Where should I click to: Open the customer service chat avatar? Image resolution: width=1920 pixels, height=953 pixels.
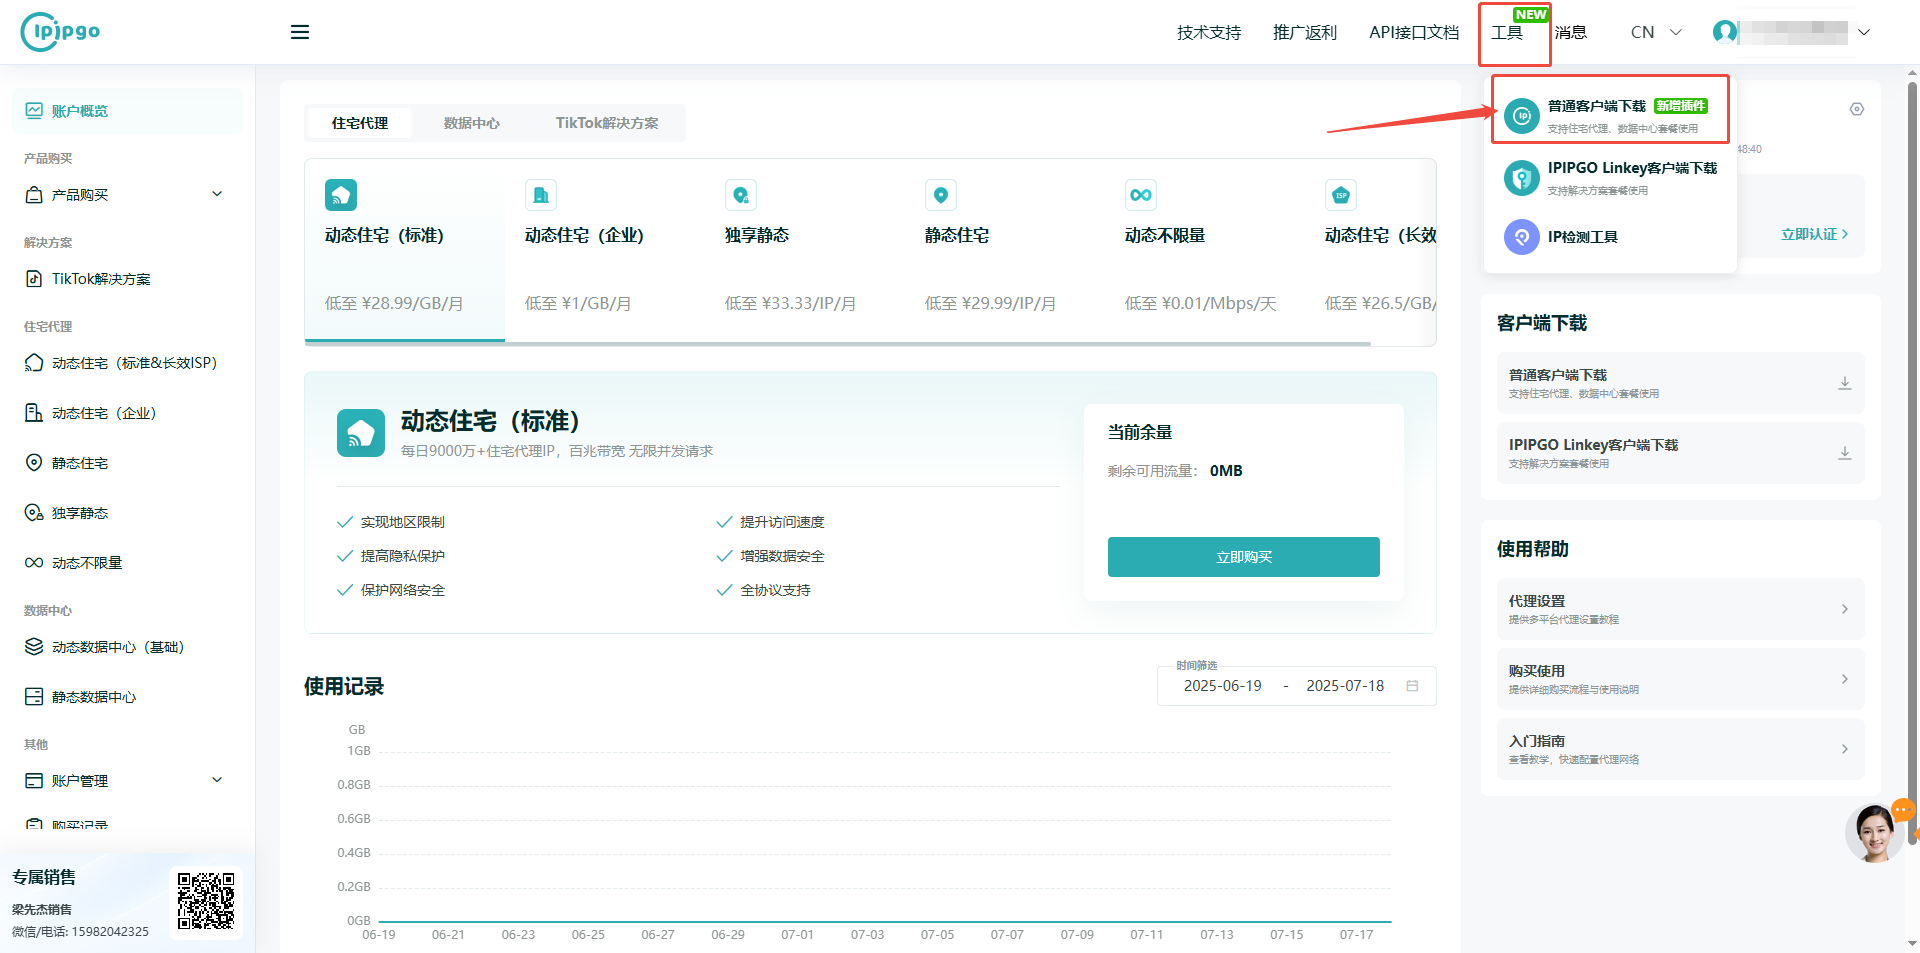1874,833
